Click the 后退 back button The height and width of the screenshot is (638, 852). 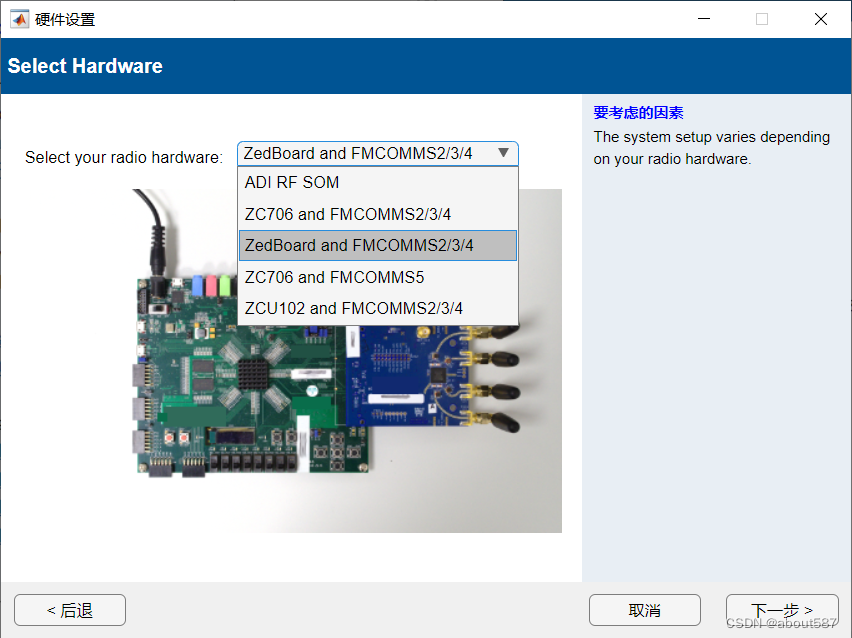pos(70,610)
